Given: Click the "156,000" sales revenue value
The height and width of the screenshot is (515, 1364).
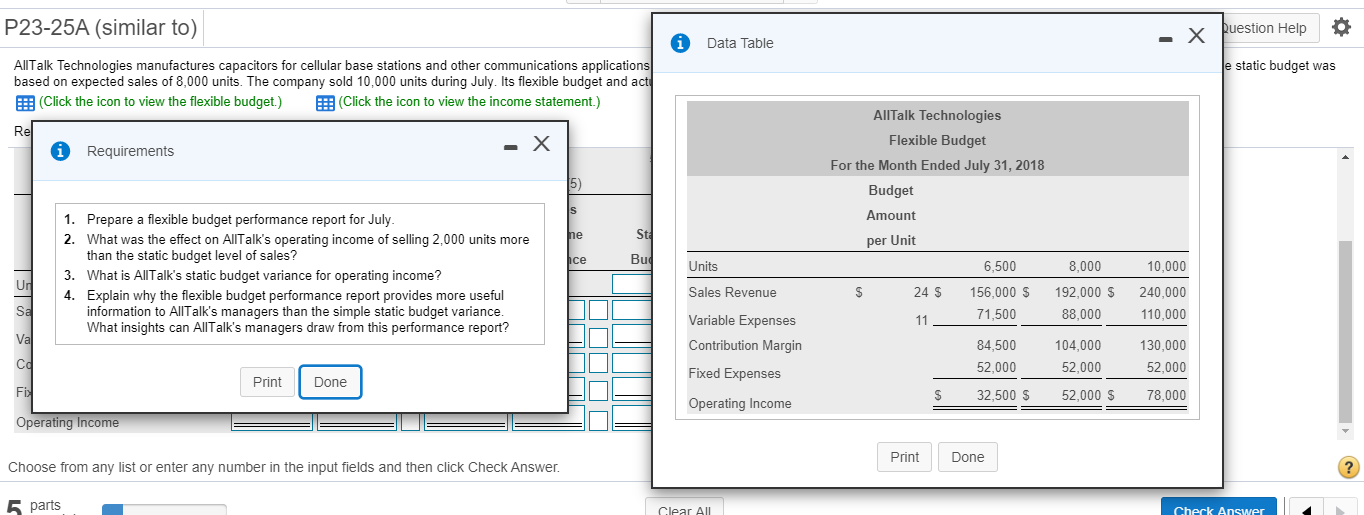Looking at the screenshot, I should (994, 293).
